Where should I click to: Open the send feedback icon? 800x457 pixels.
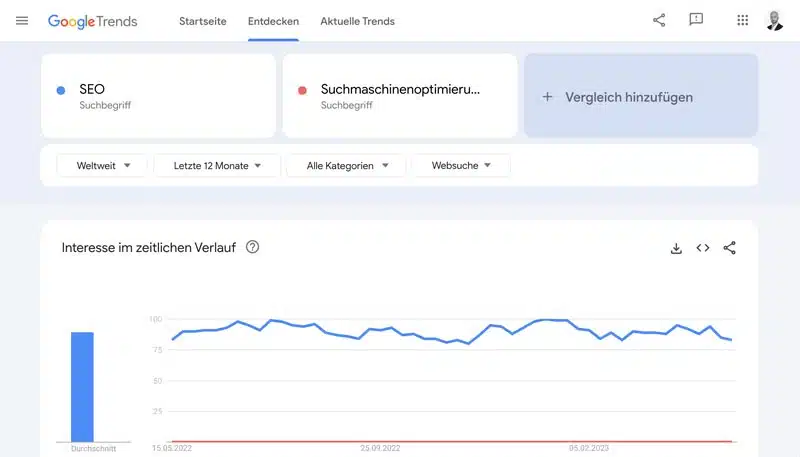click(x=696, y=20)
